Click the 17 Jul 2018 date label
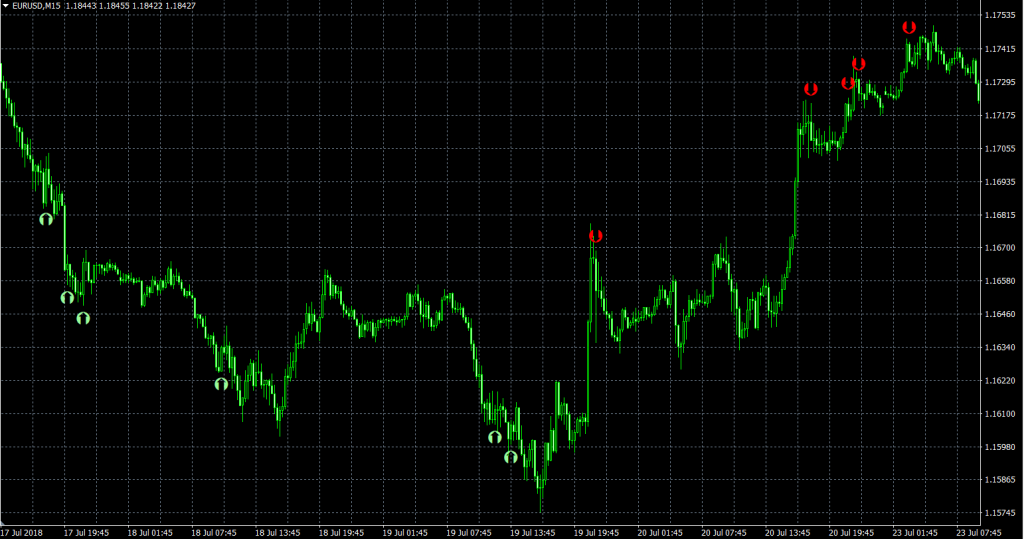Screen dimensions: 1024x539 (22, 532)
